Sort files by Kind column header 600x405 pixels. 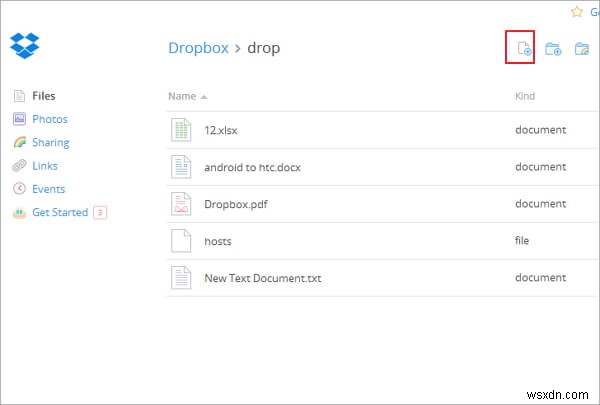point(525,96)
